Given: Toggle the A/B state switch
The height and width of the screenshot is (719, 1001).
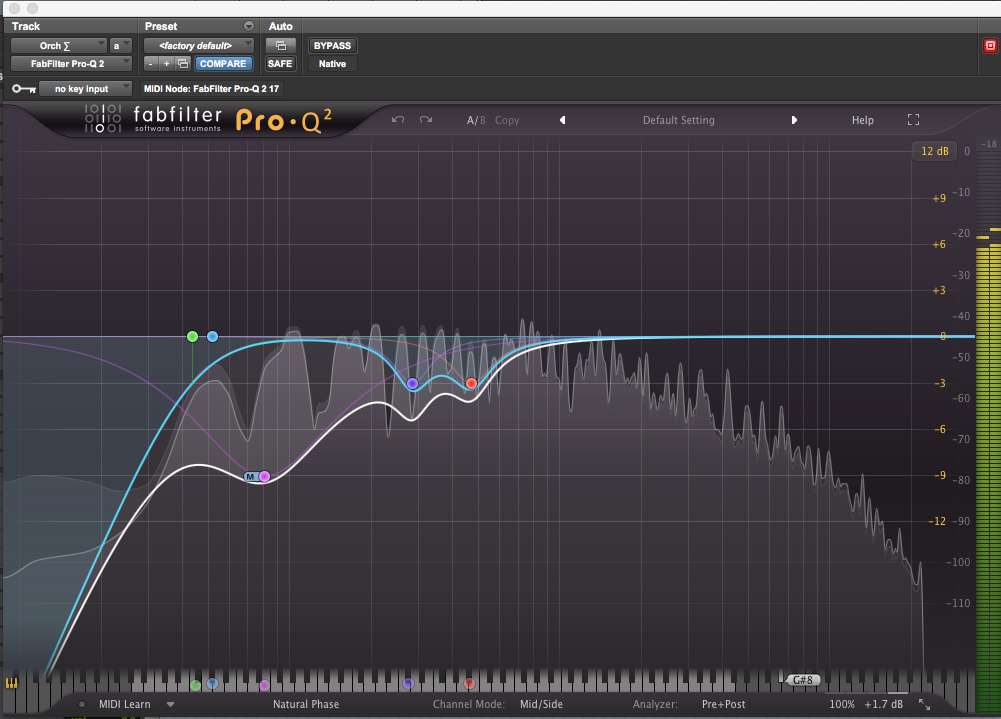Looking at the screenshot, I should (x=476, y=120).
